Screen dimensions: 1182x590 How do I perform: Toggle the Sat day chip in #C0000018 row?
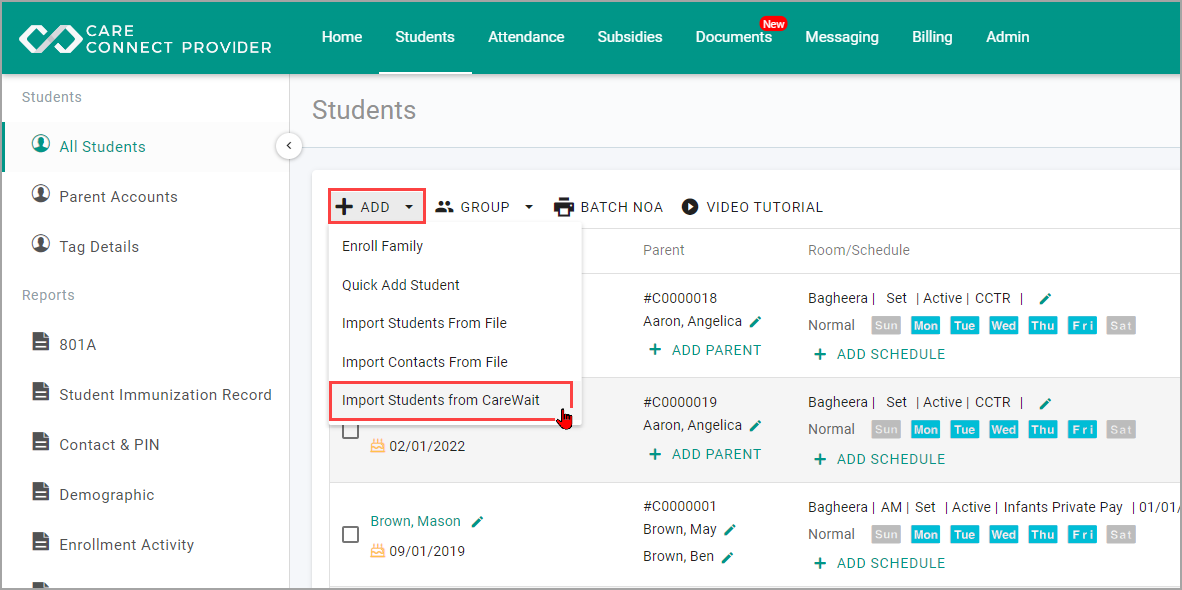coord(1121,326)
